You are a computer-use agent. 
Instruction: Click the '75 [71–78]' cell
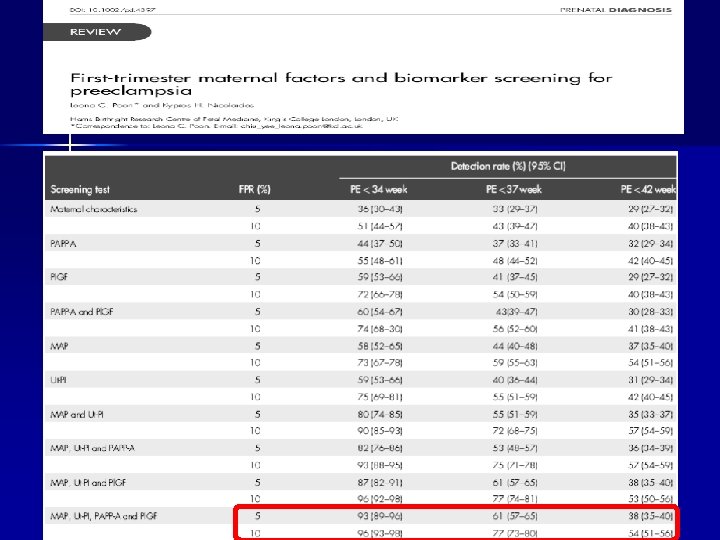point(515,465)
